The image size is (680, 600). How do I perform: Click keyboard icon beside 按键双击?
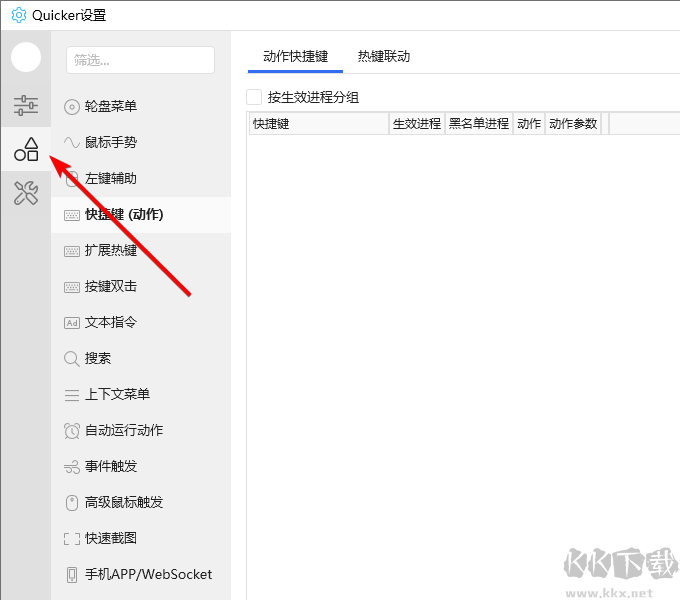pos(72,287)
